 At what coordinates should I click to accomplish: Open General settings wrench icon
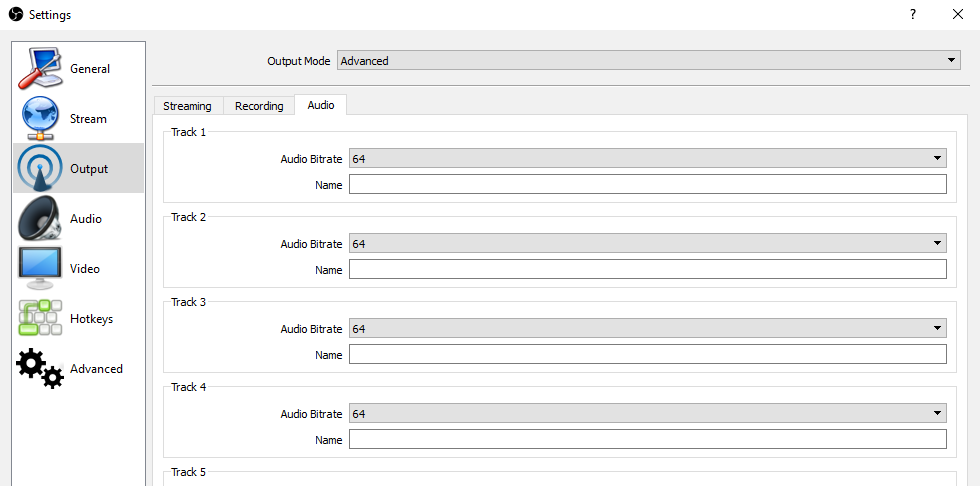tap(40, 69)
